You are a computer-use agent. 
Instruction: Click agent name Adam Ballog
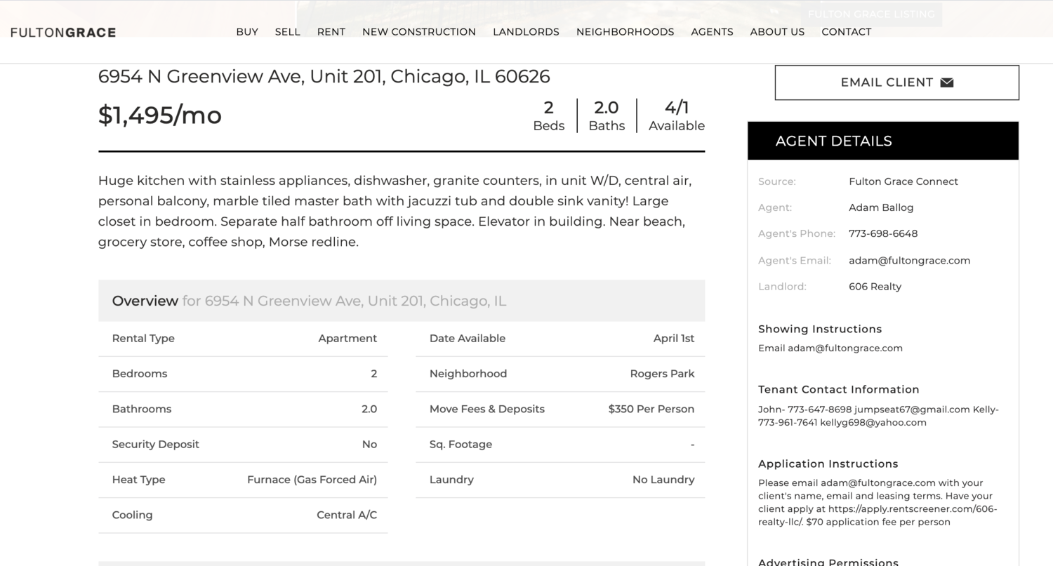[x=881, y=208]
